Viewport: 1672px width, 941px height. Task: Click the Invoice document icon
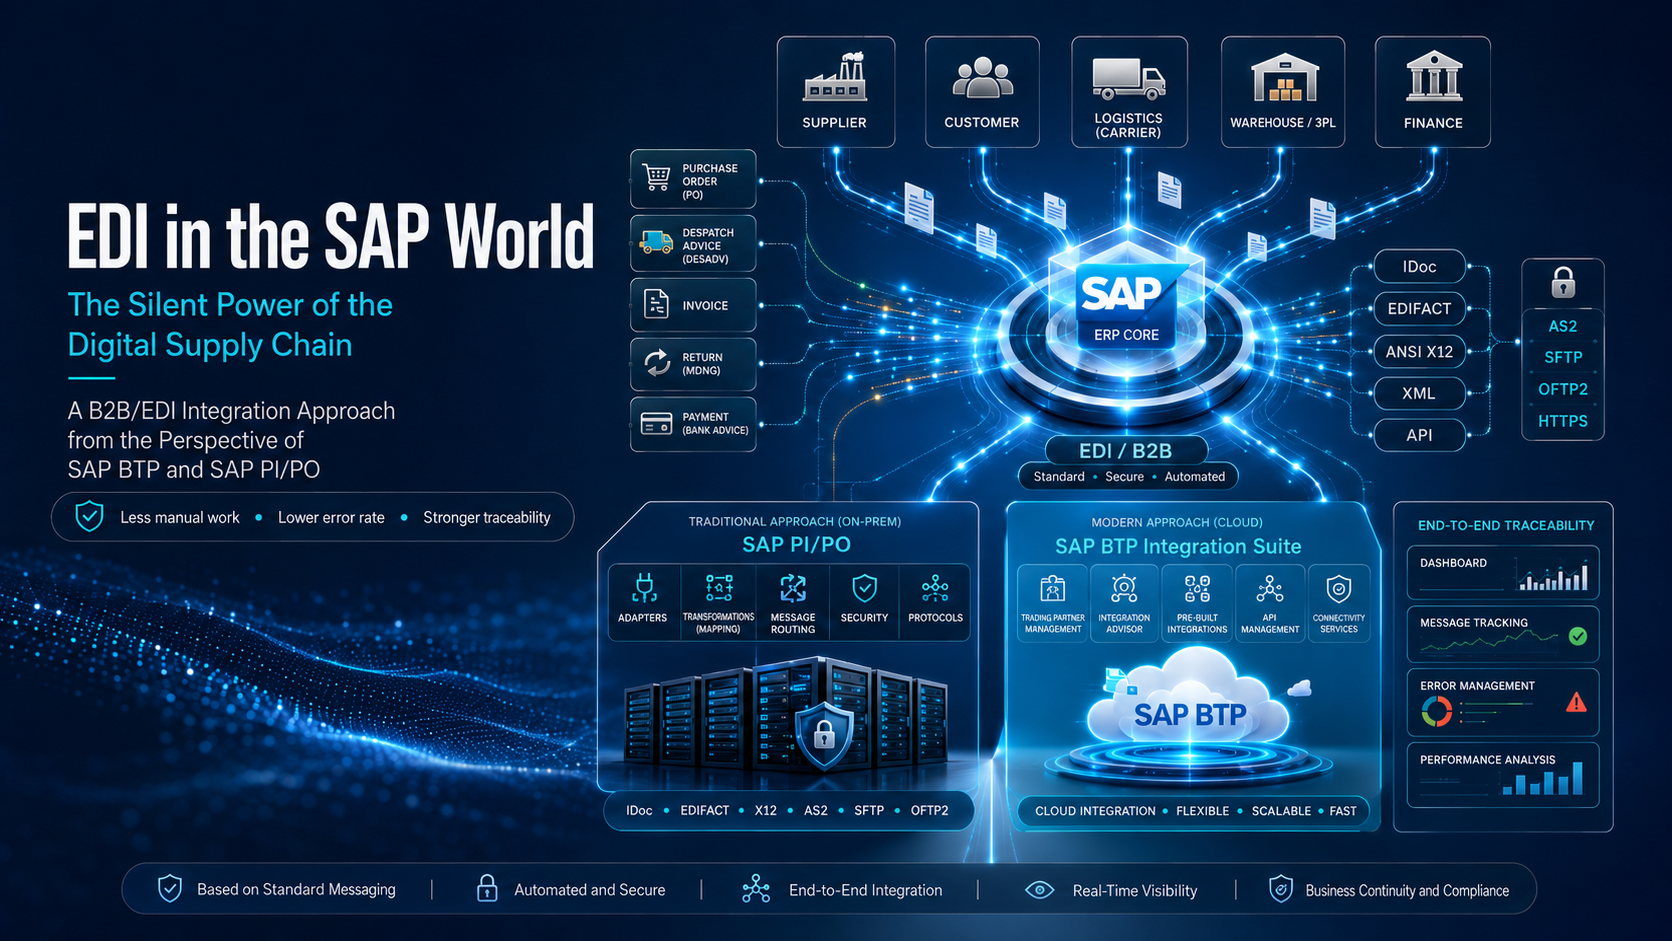tap(657, 304)
